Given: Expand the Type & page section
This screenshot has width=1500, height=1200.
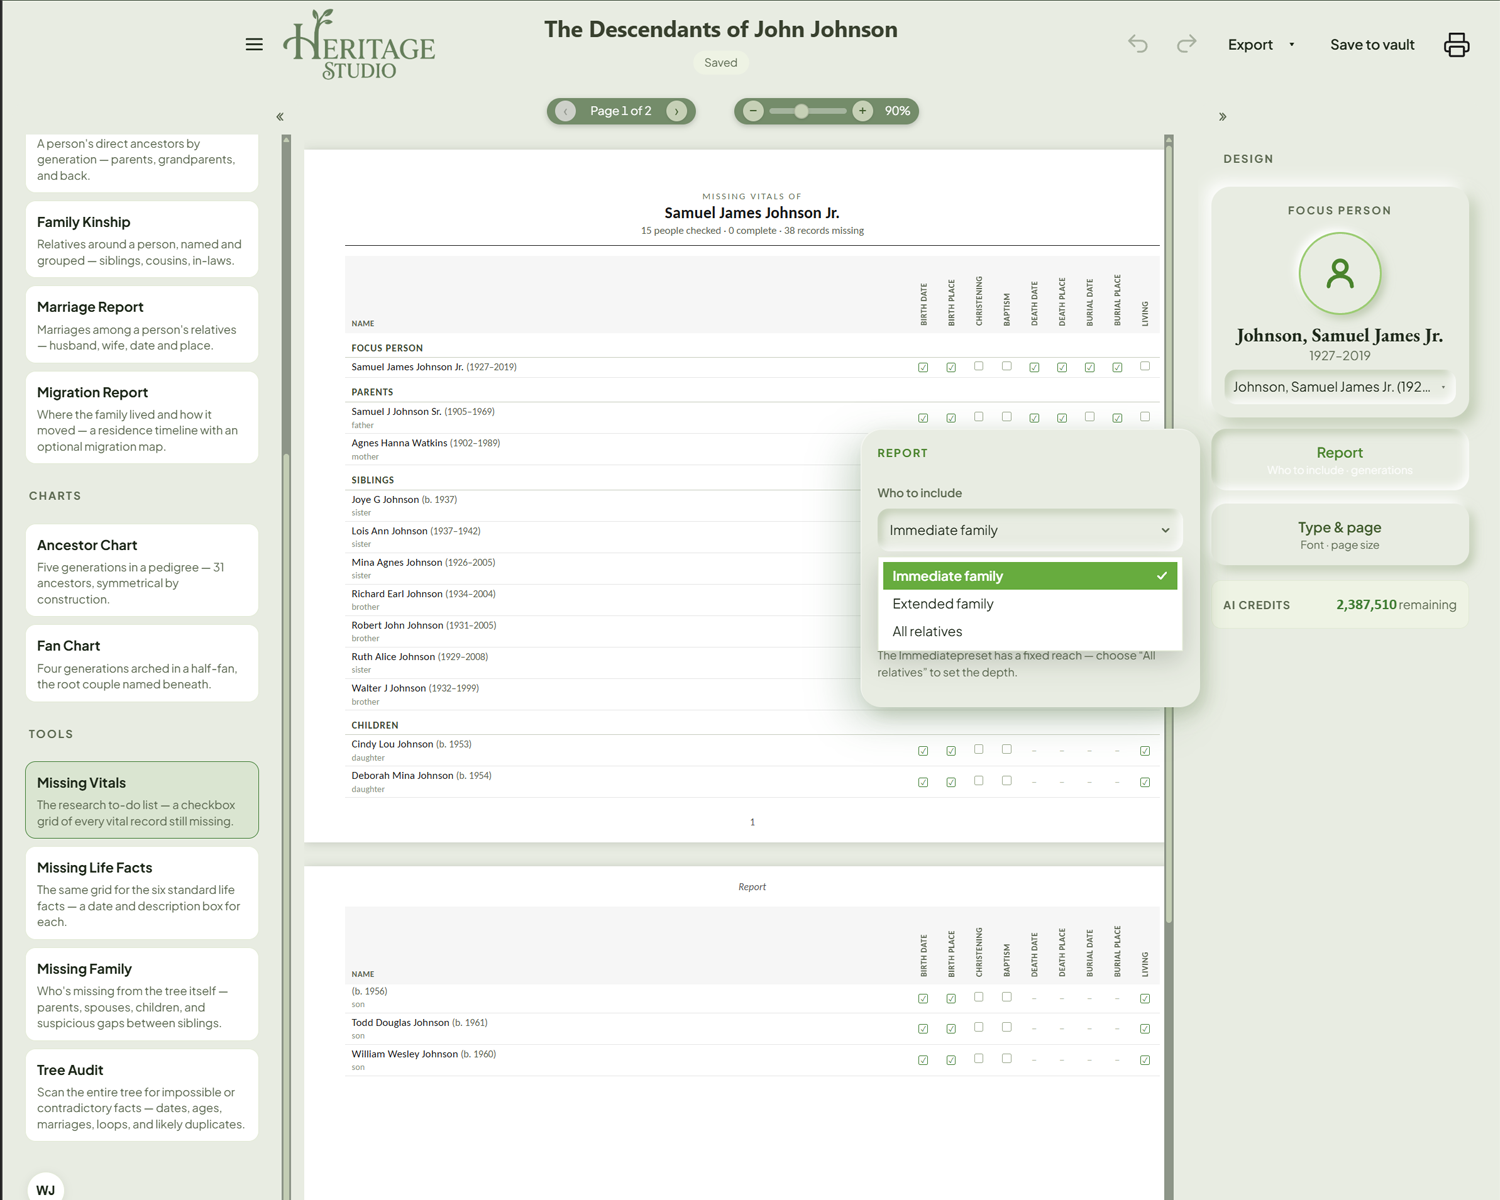Looking at the screenshot, I should [1340, 535].
